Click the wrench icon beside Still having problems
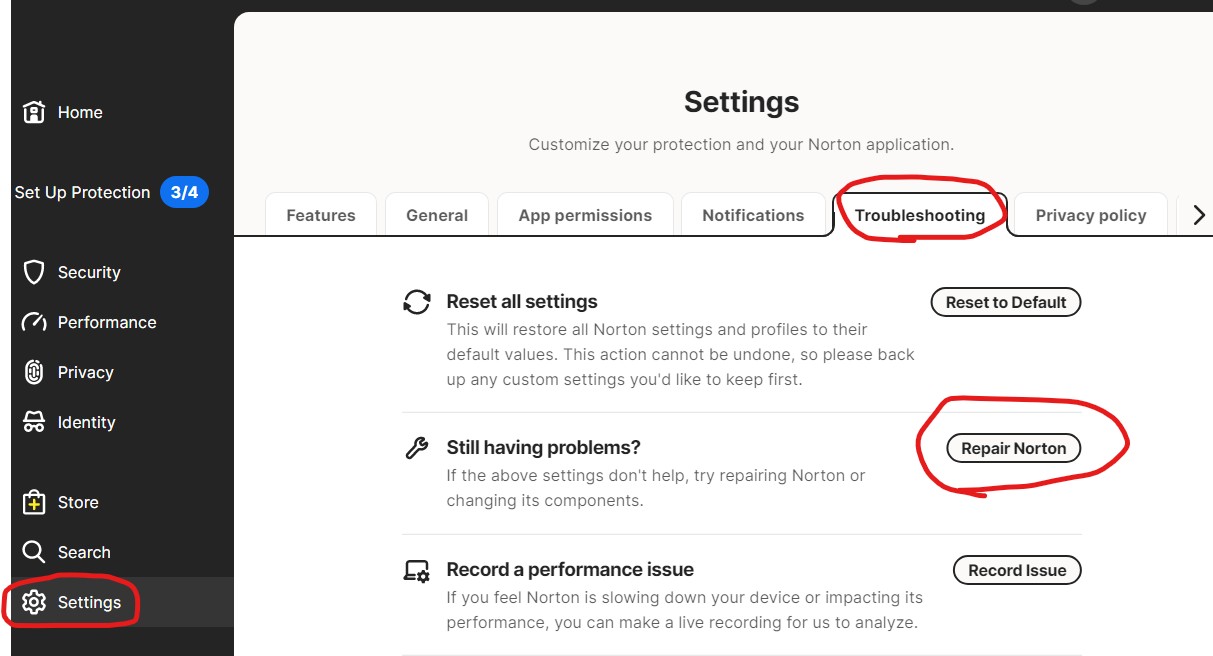Screen dimensions: 1213x656 417,447
